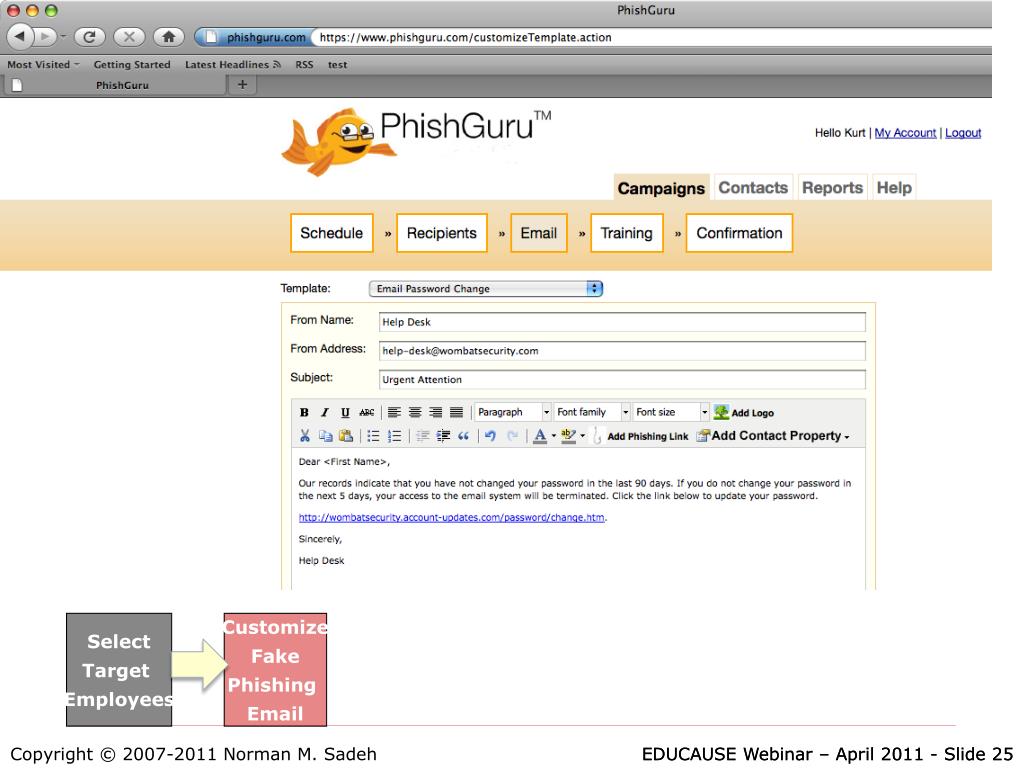Image resolution: width=1024 pixels, height=768 pixels.
Task: Go to the browser Home page icon
Action: [168, 37]
